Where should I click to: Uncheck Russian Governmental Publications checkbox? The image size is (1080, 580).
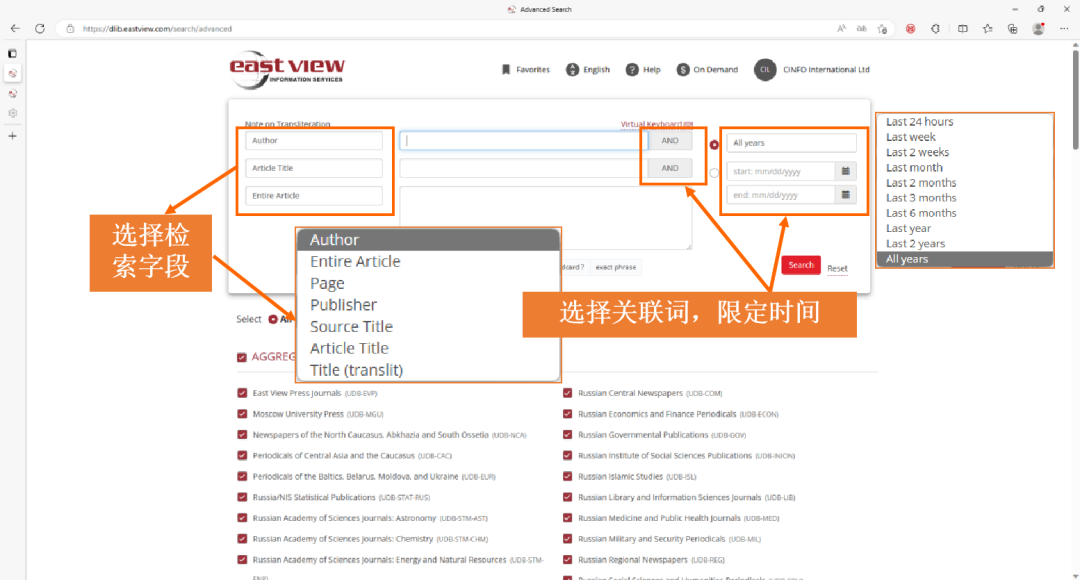click(568, 435)
